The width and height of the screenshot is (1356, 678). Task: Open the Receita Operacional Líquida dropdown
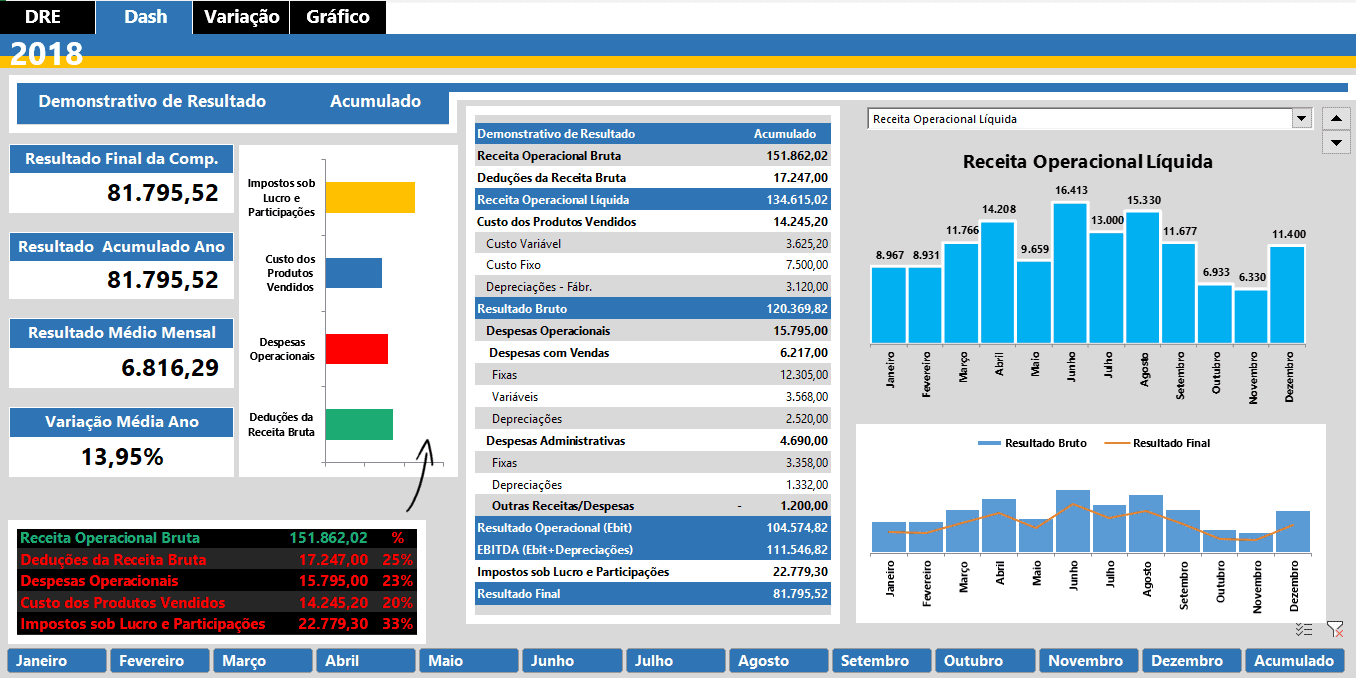(1303, 117)
